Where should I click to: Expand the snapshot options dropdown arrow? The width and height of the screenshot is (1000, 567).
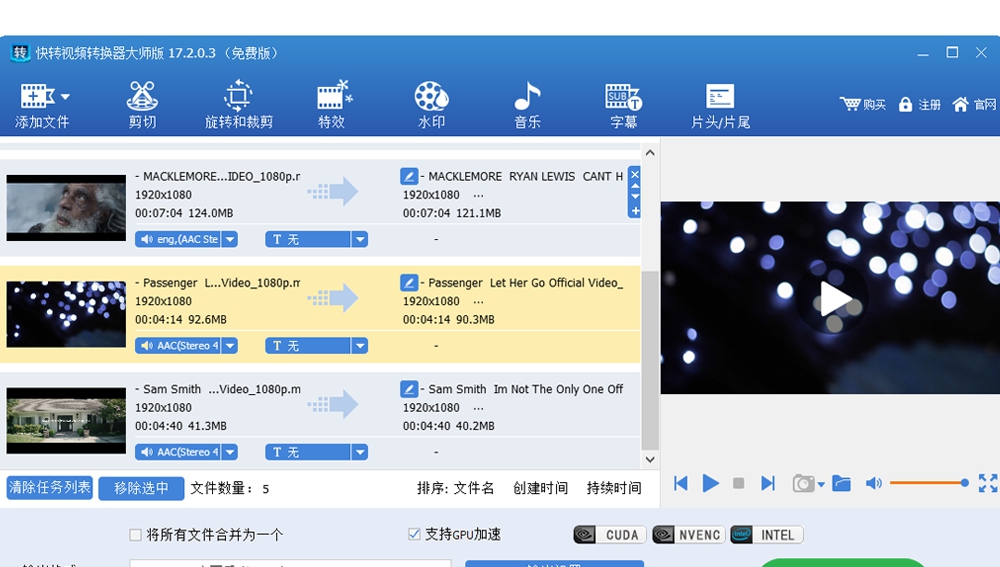pos(821,485)
